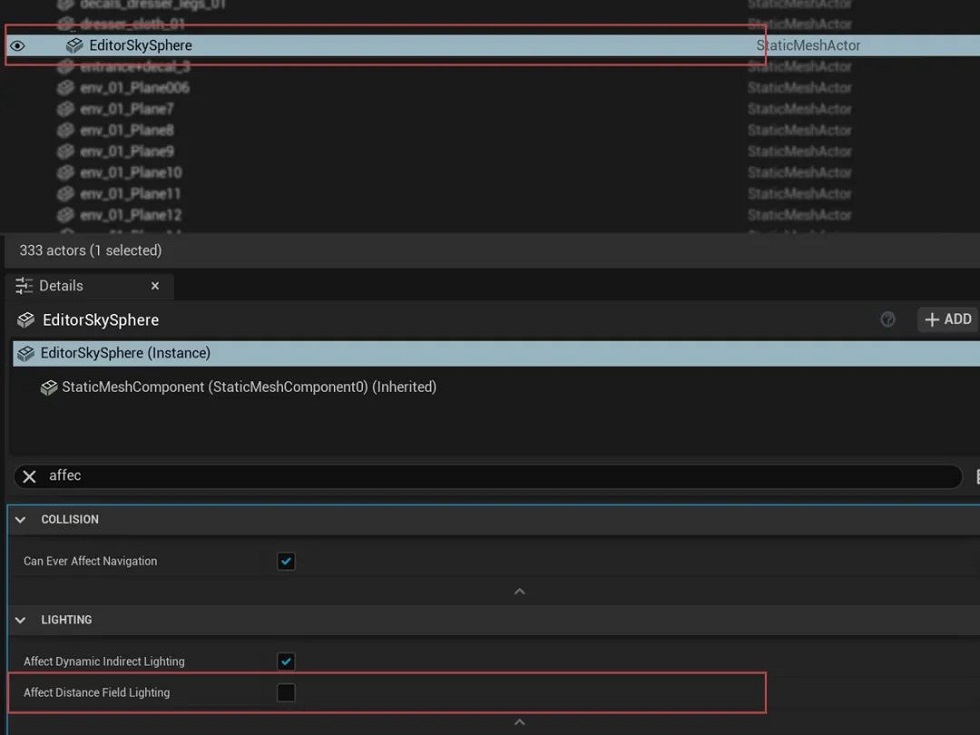
Task: Click the Add component button
Action: tap(947, 320)
